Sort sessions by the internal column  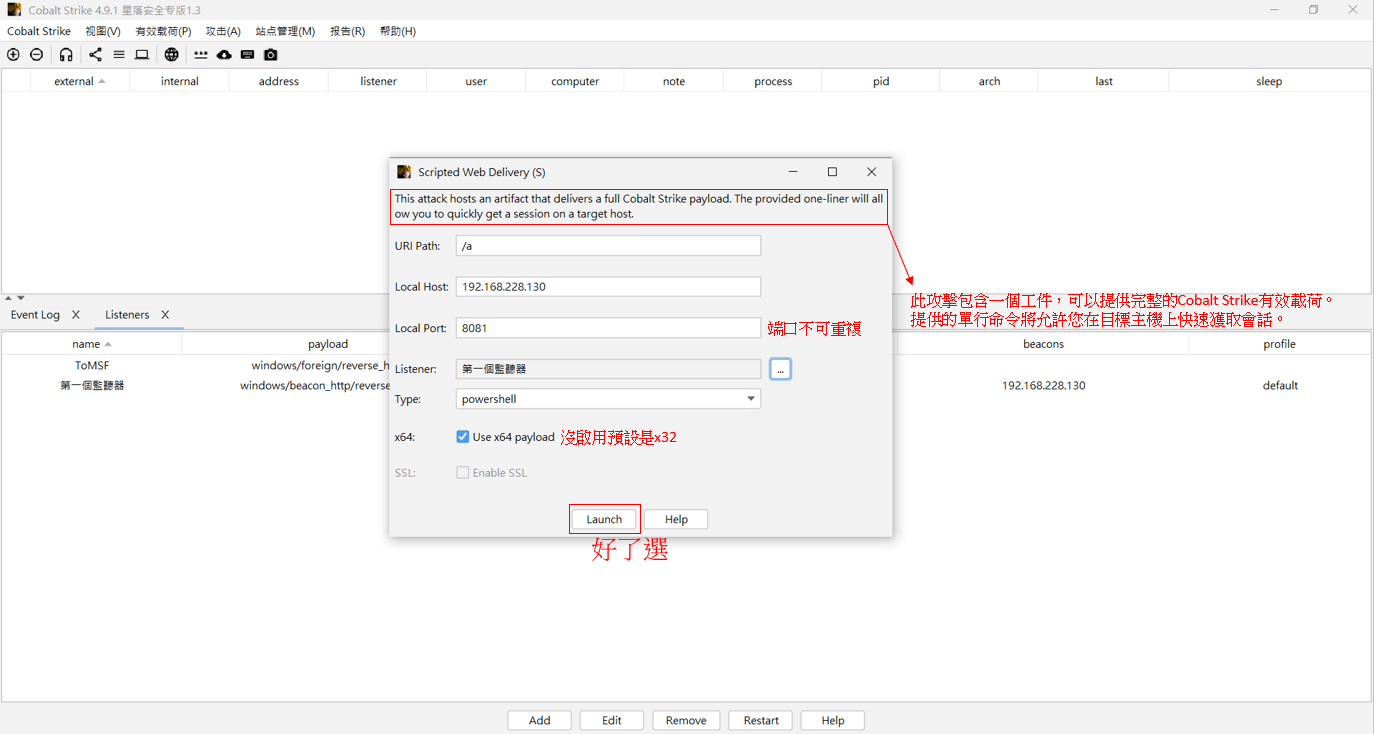tap(180, 81)
